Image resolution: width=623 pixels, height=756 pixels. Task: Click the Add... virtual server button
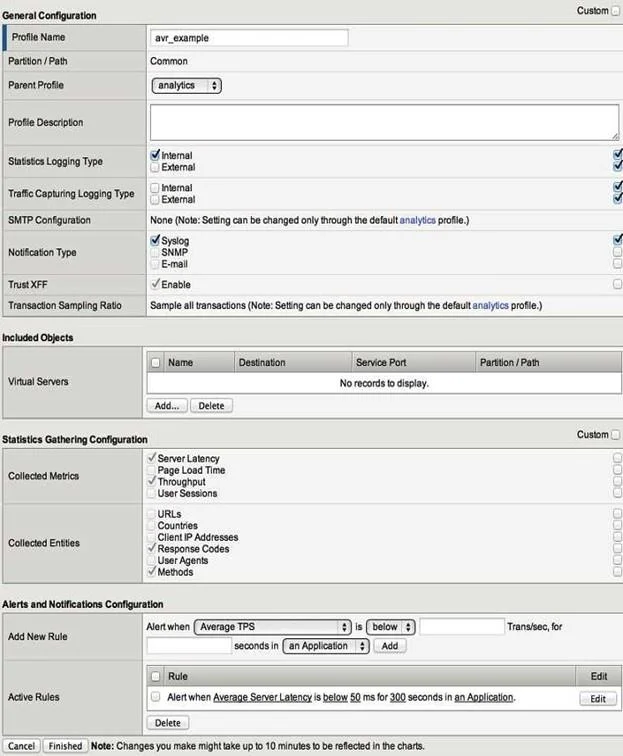tap(167, 406)
